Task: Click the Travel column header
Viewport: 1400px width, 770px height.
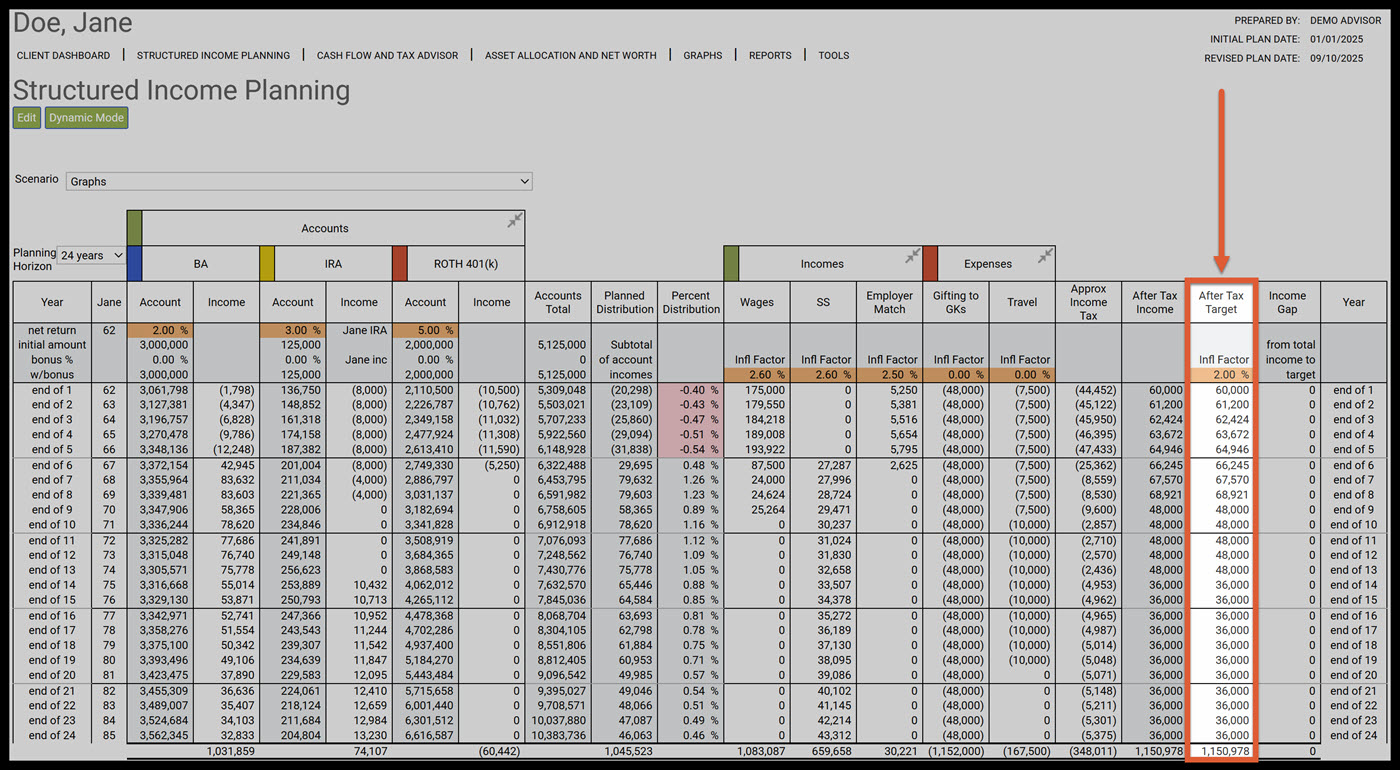Action: pyautogui.click(x=1022, y=302)
